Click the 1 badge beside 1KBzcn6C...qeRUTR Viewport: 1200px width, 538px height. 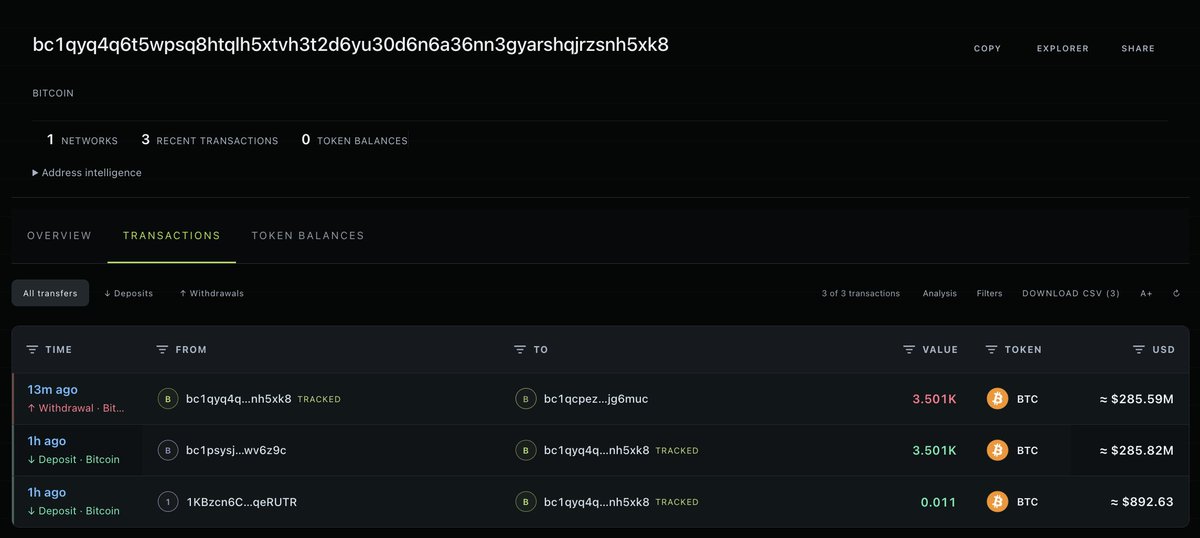[x=168, y=502]
